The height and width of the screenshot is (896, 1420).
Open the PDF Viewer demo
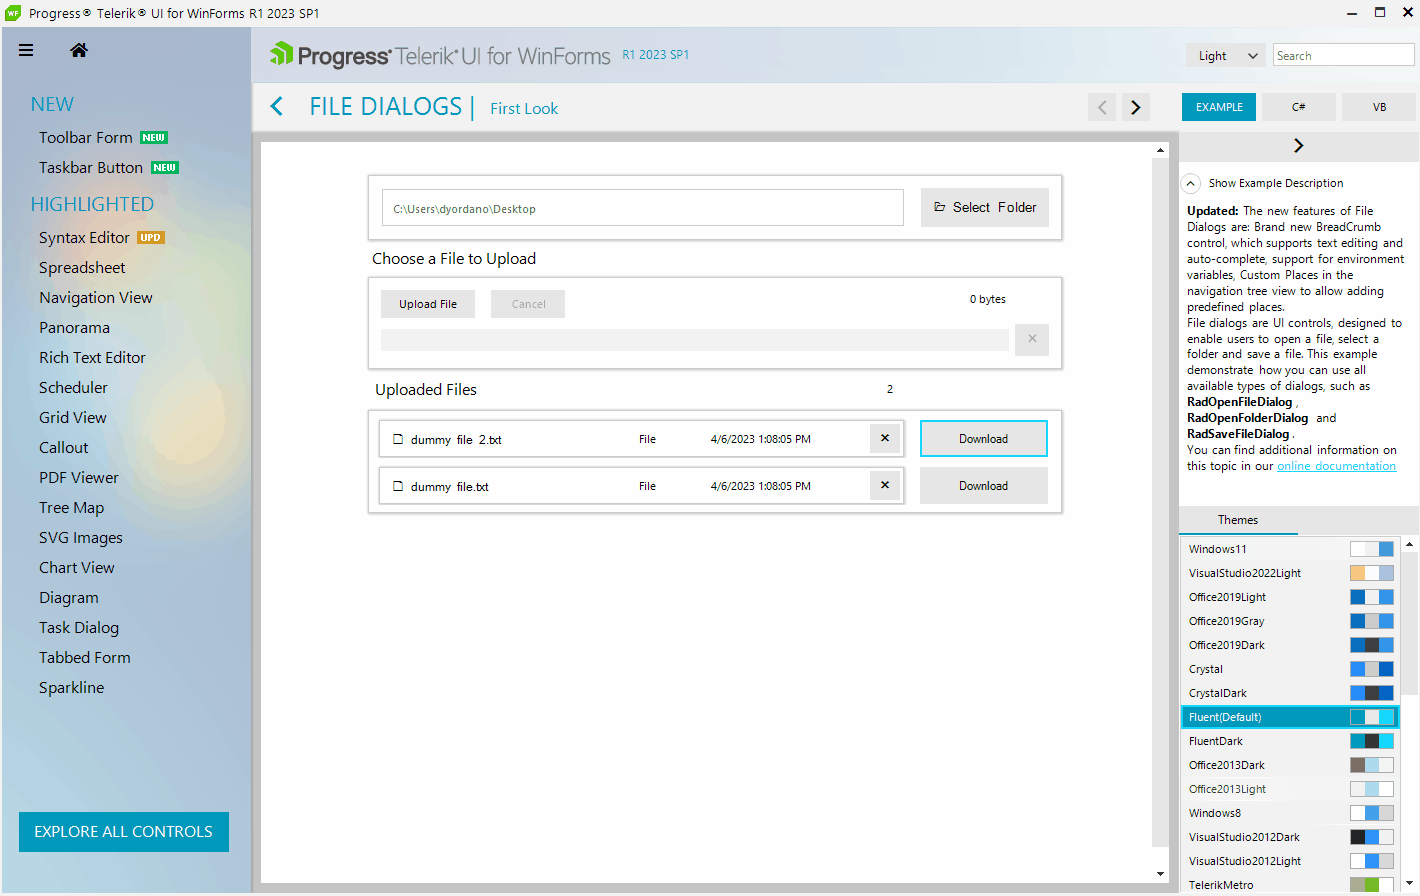point(79,478)
